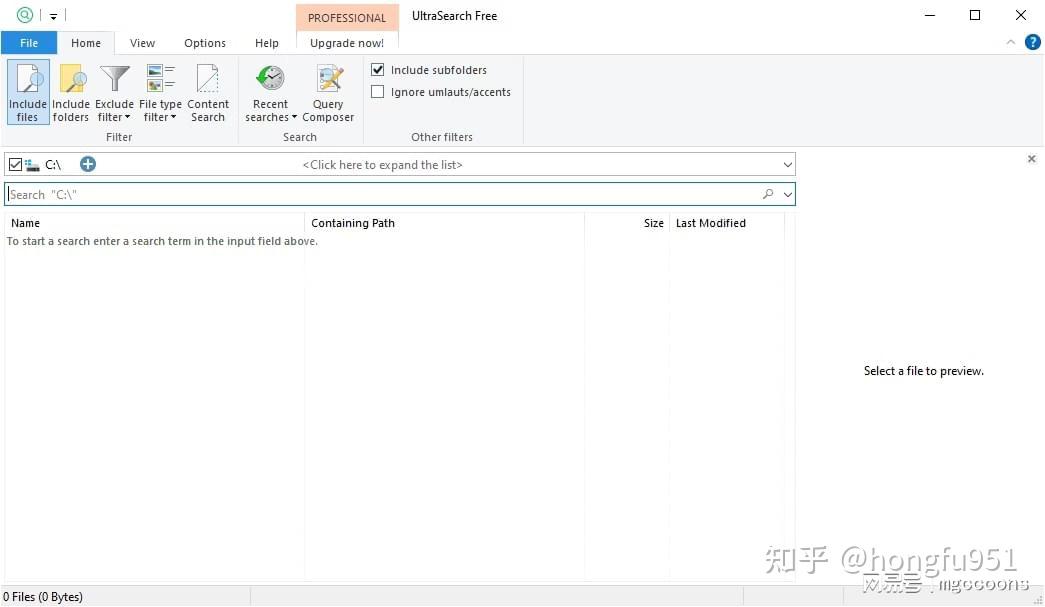
Task: Open the search field history dropdown
Action: pyautogui.click(x=788, y=195)
